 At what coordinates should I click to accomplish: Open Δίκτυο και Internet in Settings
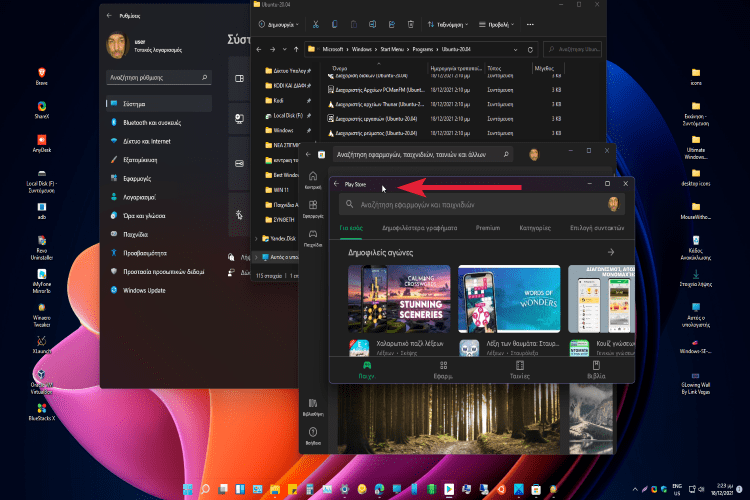point(159,141)
